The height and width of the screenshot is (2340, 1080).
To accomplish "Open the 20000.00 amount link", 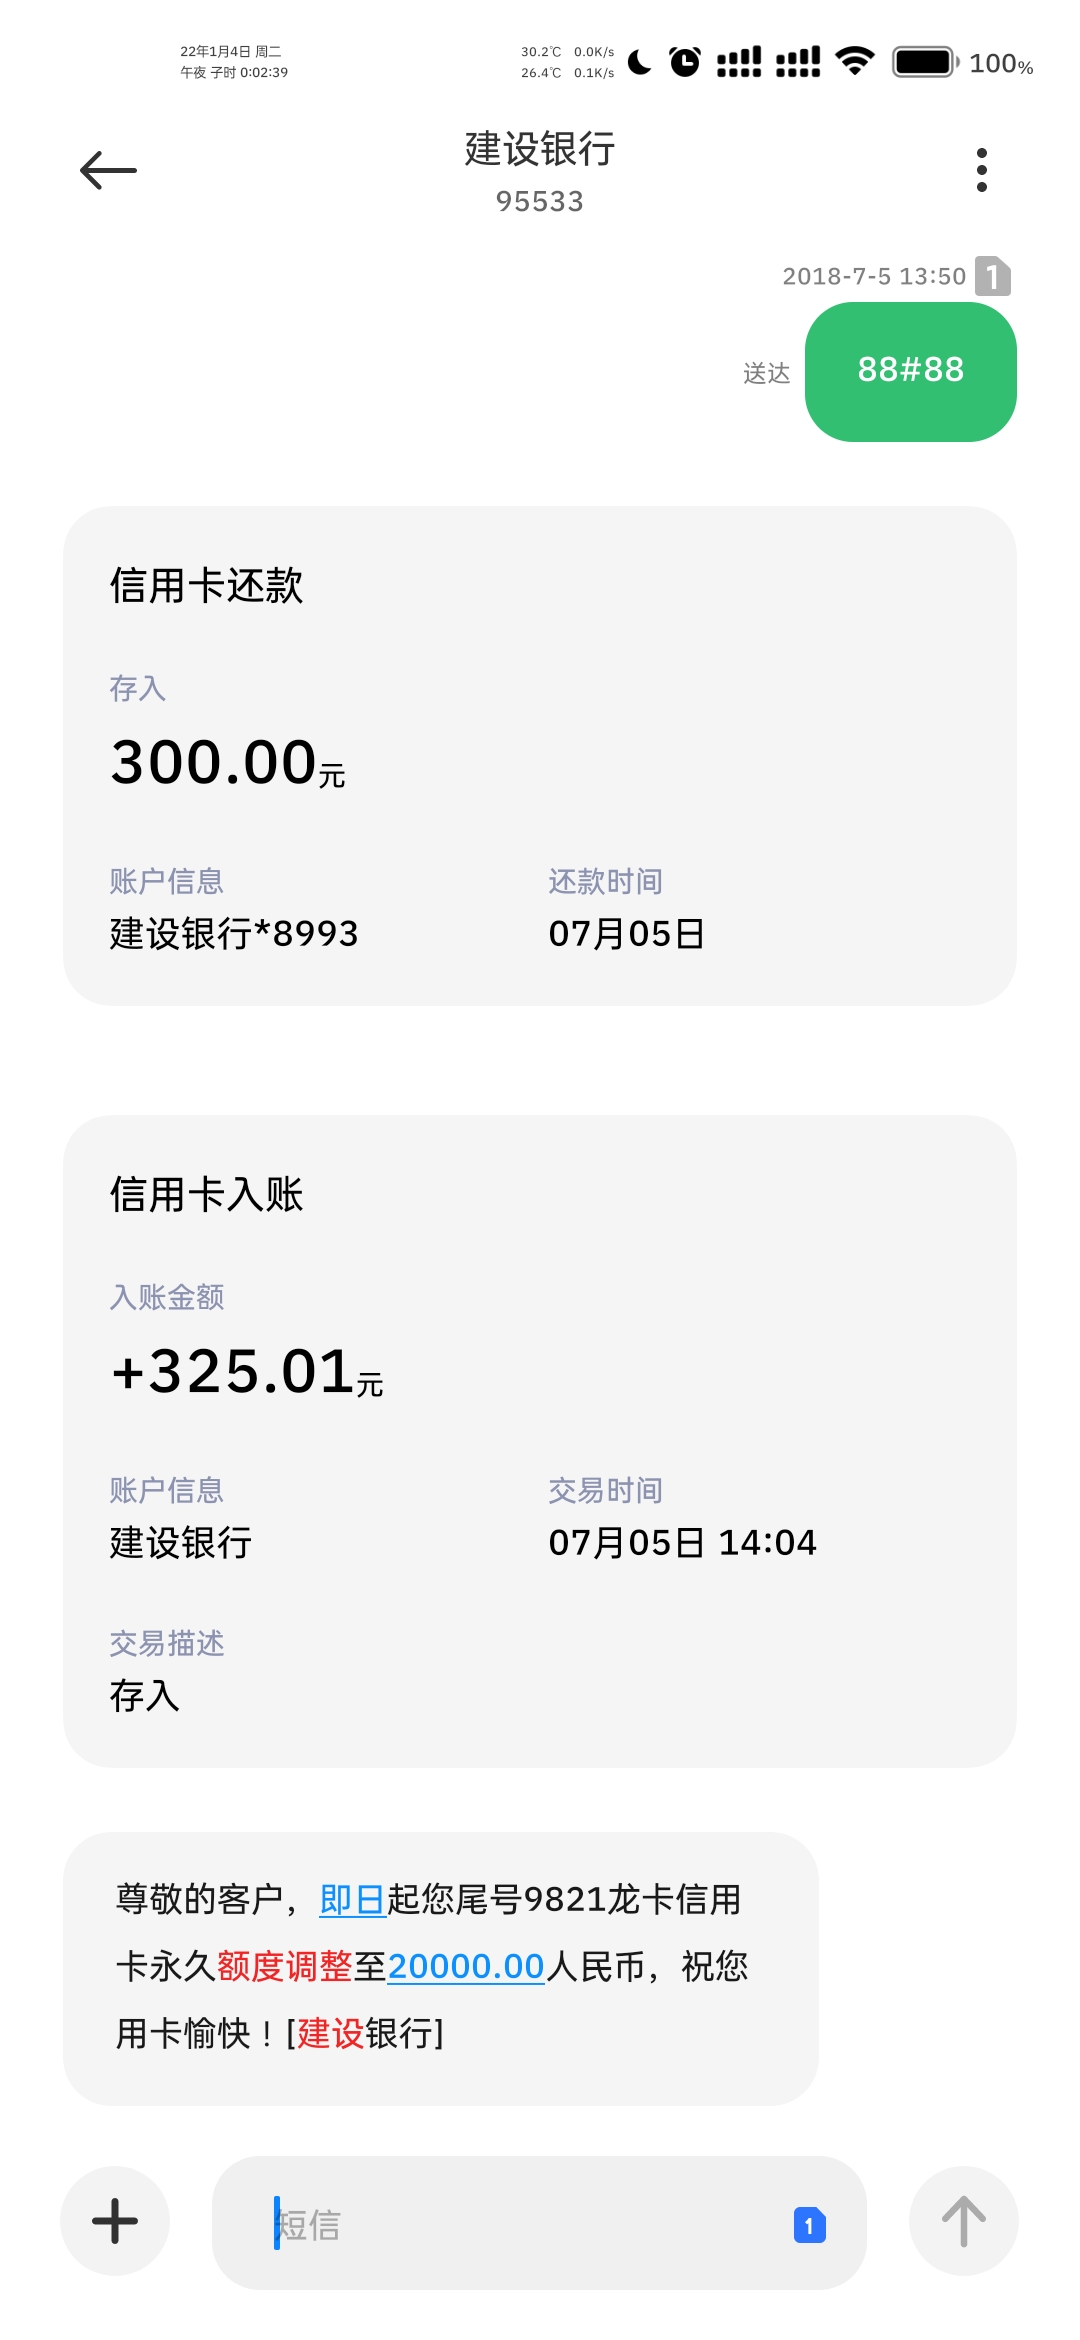I will pyautogui.click(x=466, y=1966).
